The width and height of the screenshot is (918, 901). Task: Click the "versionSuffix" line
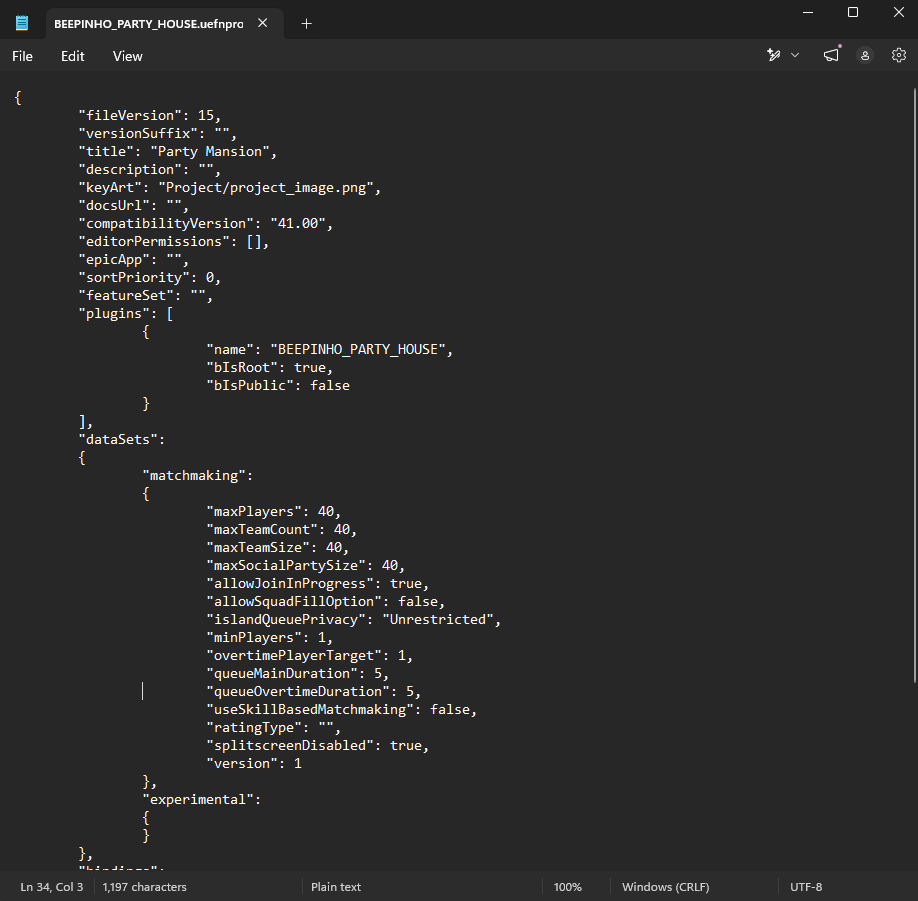(x=157, y=133)
